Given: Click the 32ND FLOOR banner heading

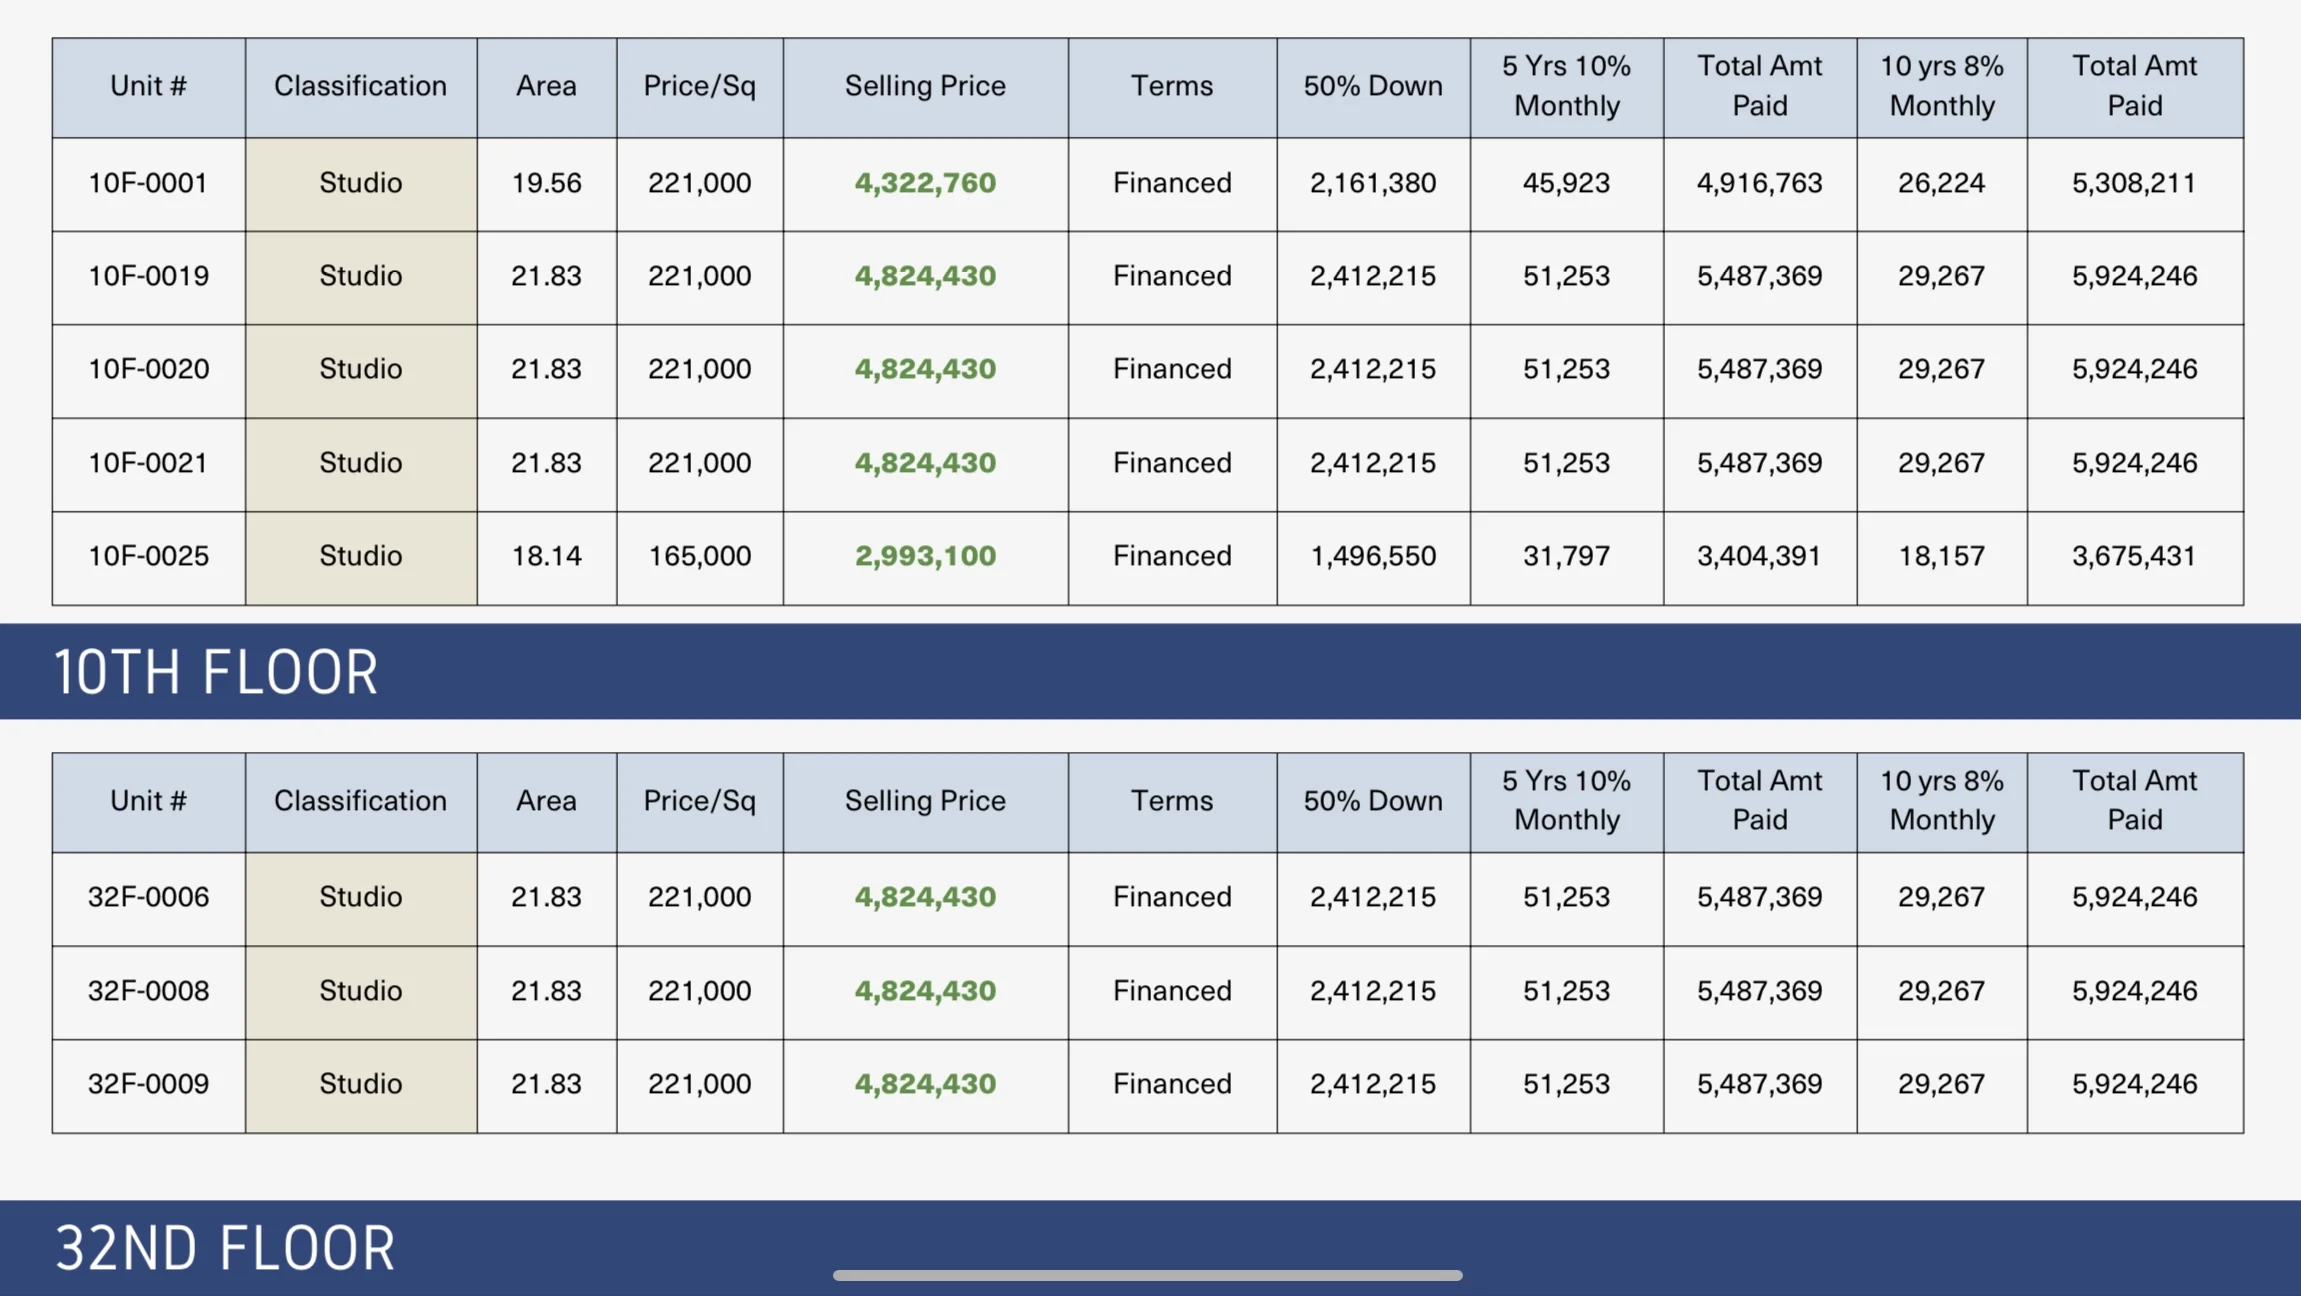Looking at the screenshot, I should coord(225,1248).
